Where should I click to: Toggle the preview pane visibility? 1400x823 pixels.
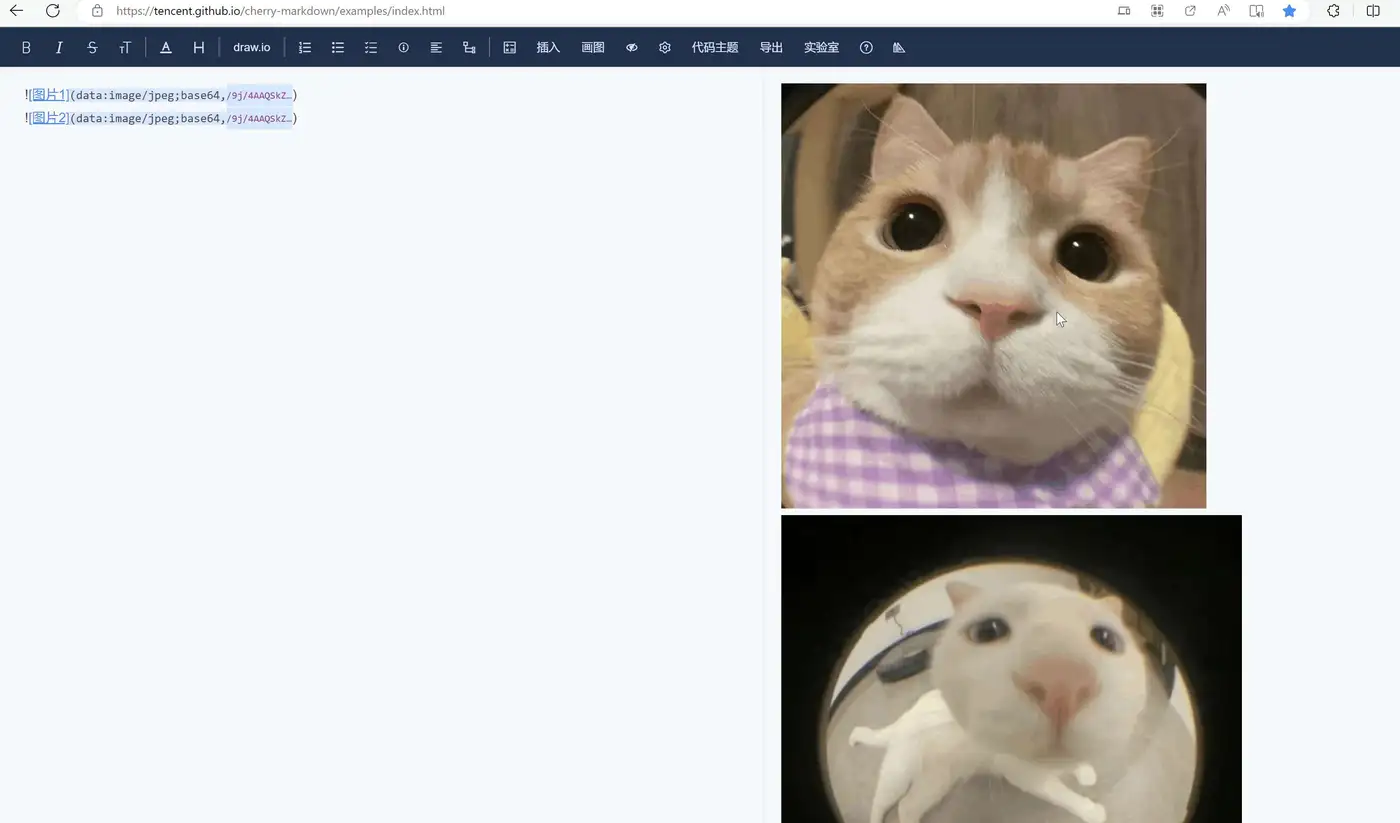pos(632,48)
